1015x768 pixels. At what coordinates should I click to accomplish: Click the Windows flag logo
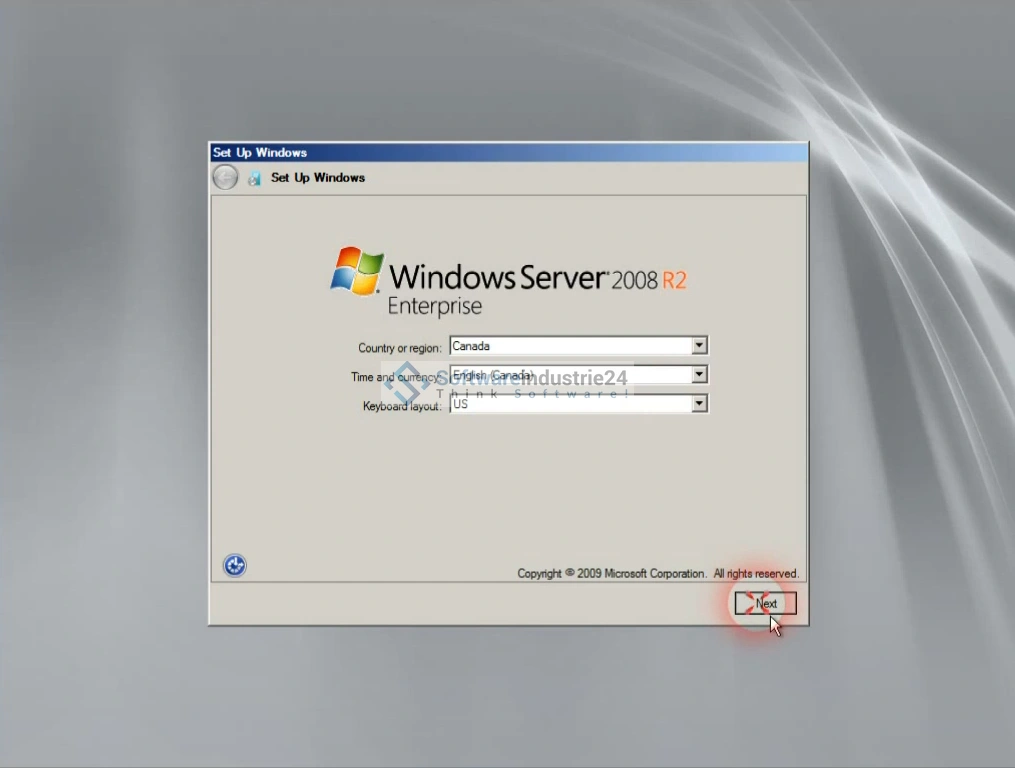click(357, 270)
